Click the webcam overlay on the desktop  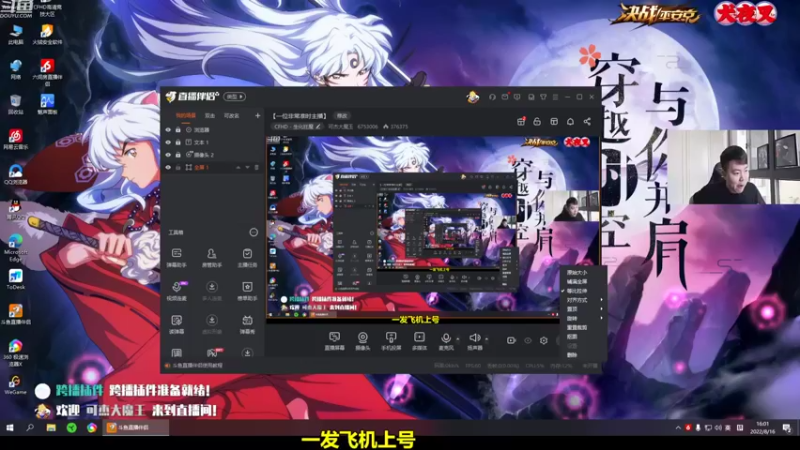coord(731,167)
